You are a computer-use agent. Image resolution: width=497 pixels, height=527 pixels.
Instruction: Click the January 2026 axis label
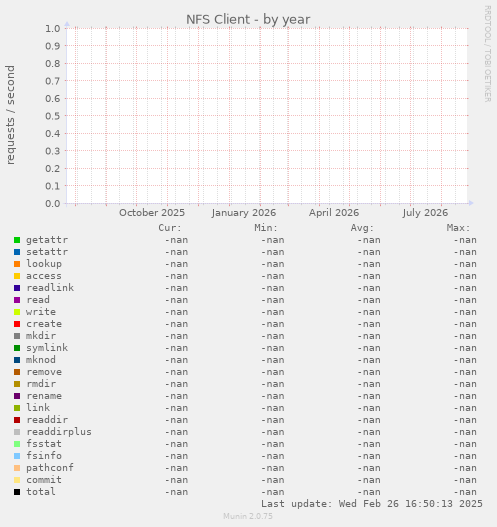(x=244, y=213)
